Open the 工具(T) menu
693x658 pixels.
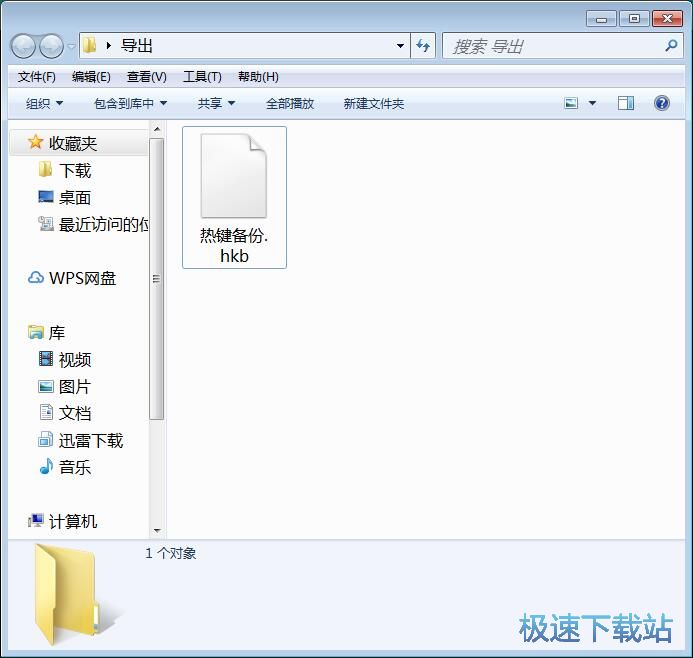click(x=202, y=77)
